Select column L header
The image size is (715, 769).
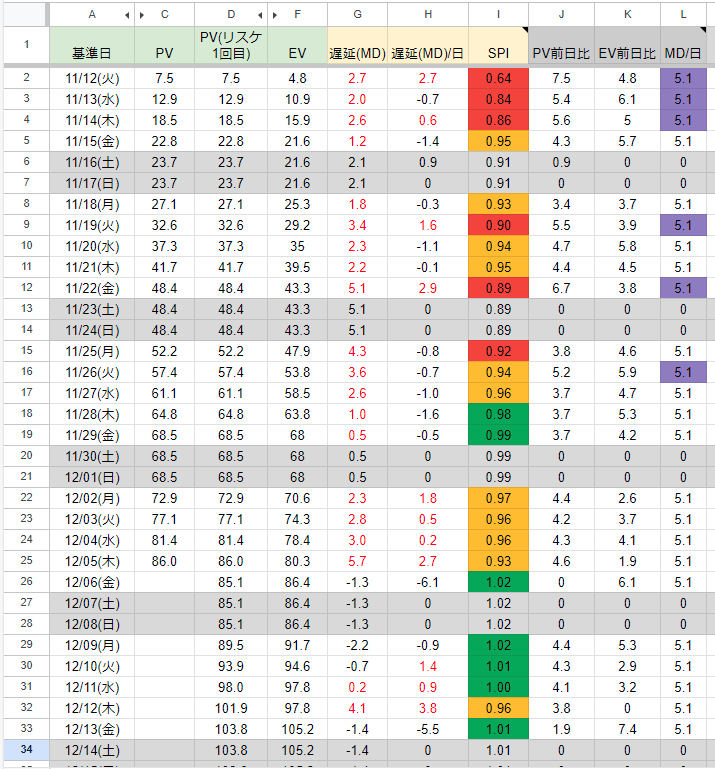683,15
